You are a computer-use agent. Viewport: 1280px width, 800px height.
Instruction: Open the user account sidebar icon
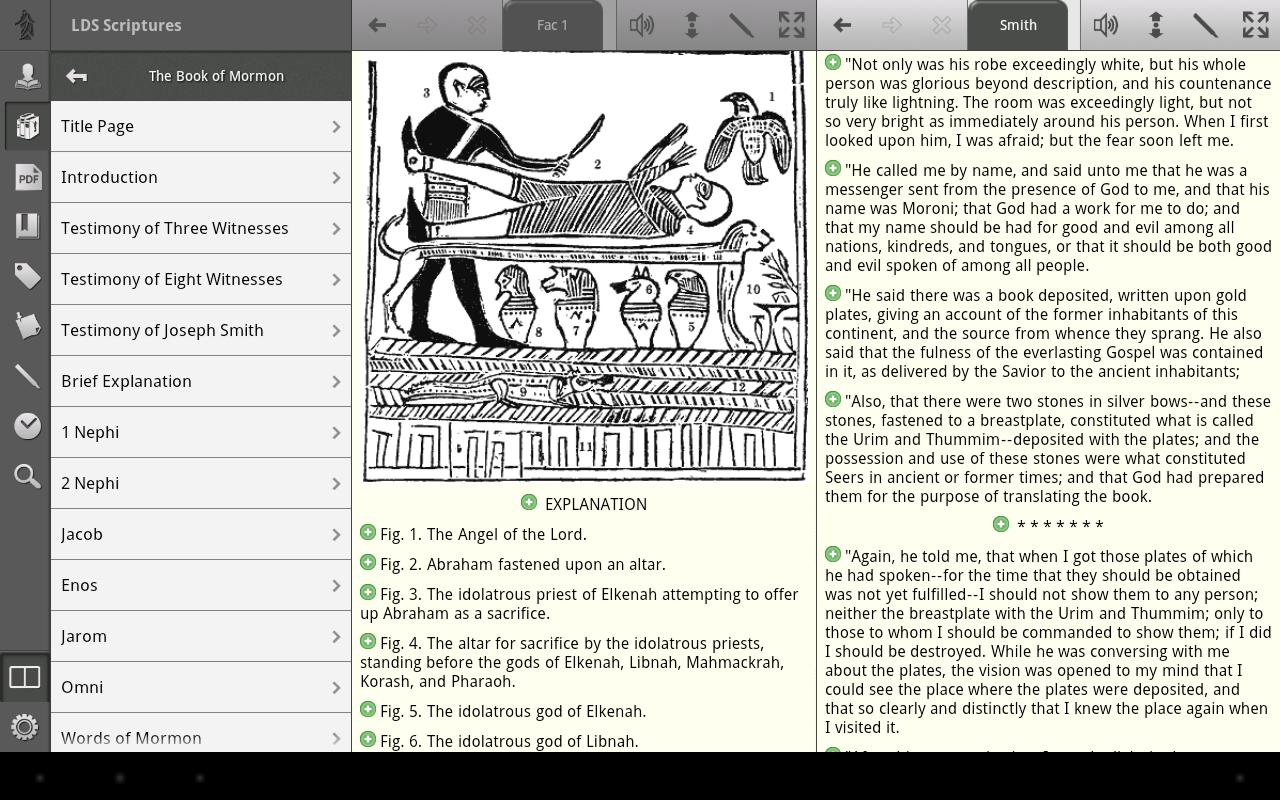(27, 76)
